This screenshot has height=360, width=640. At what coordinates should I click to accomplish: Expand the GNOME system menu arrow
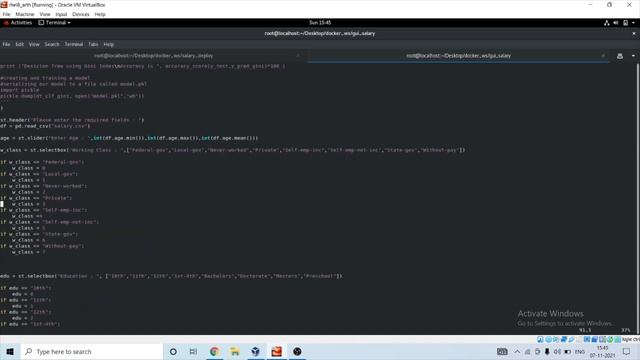633,23
